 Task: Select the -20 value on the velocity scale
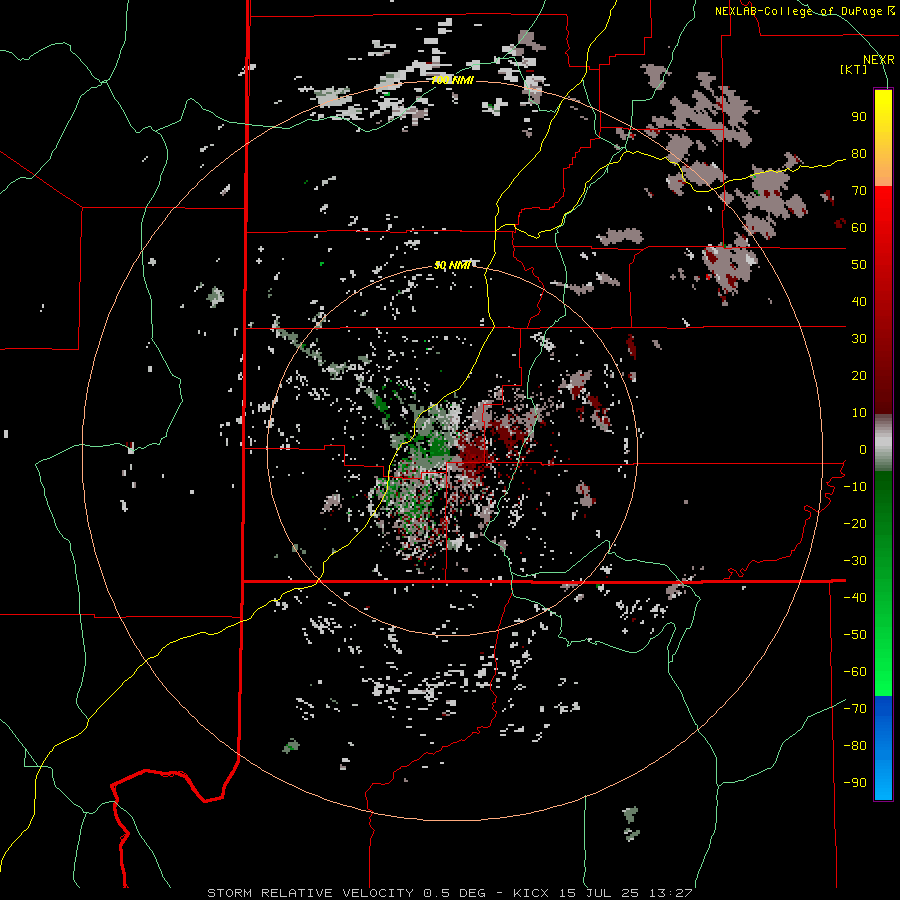pyautogui.click(x=855, y=523)
